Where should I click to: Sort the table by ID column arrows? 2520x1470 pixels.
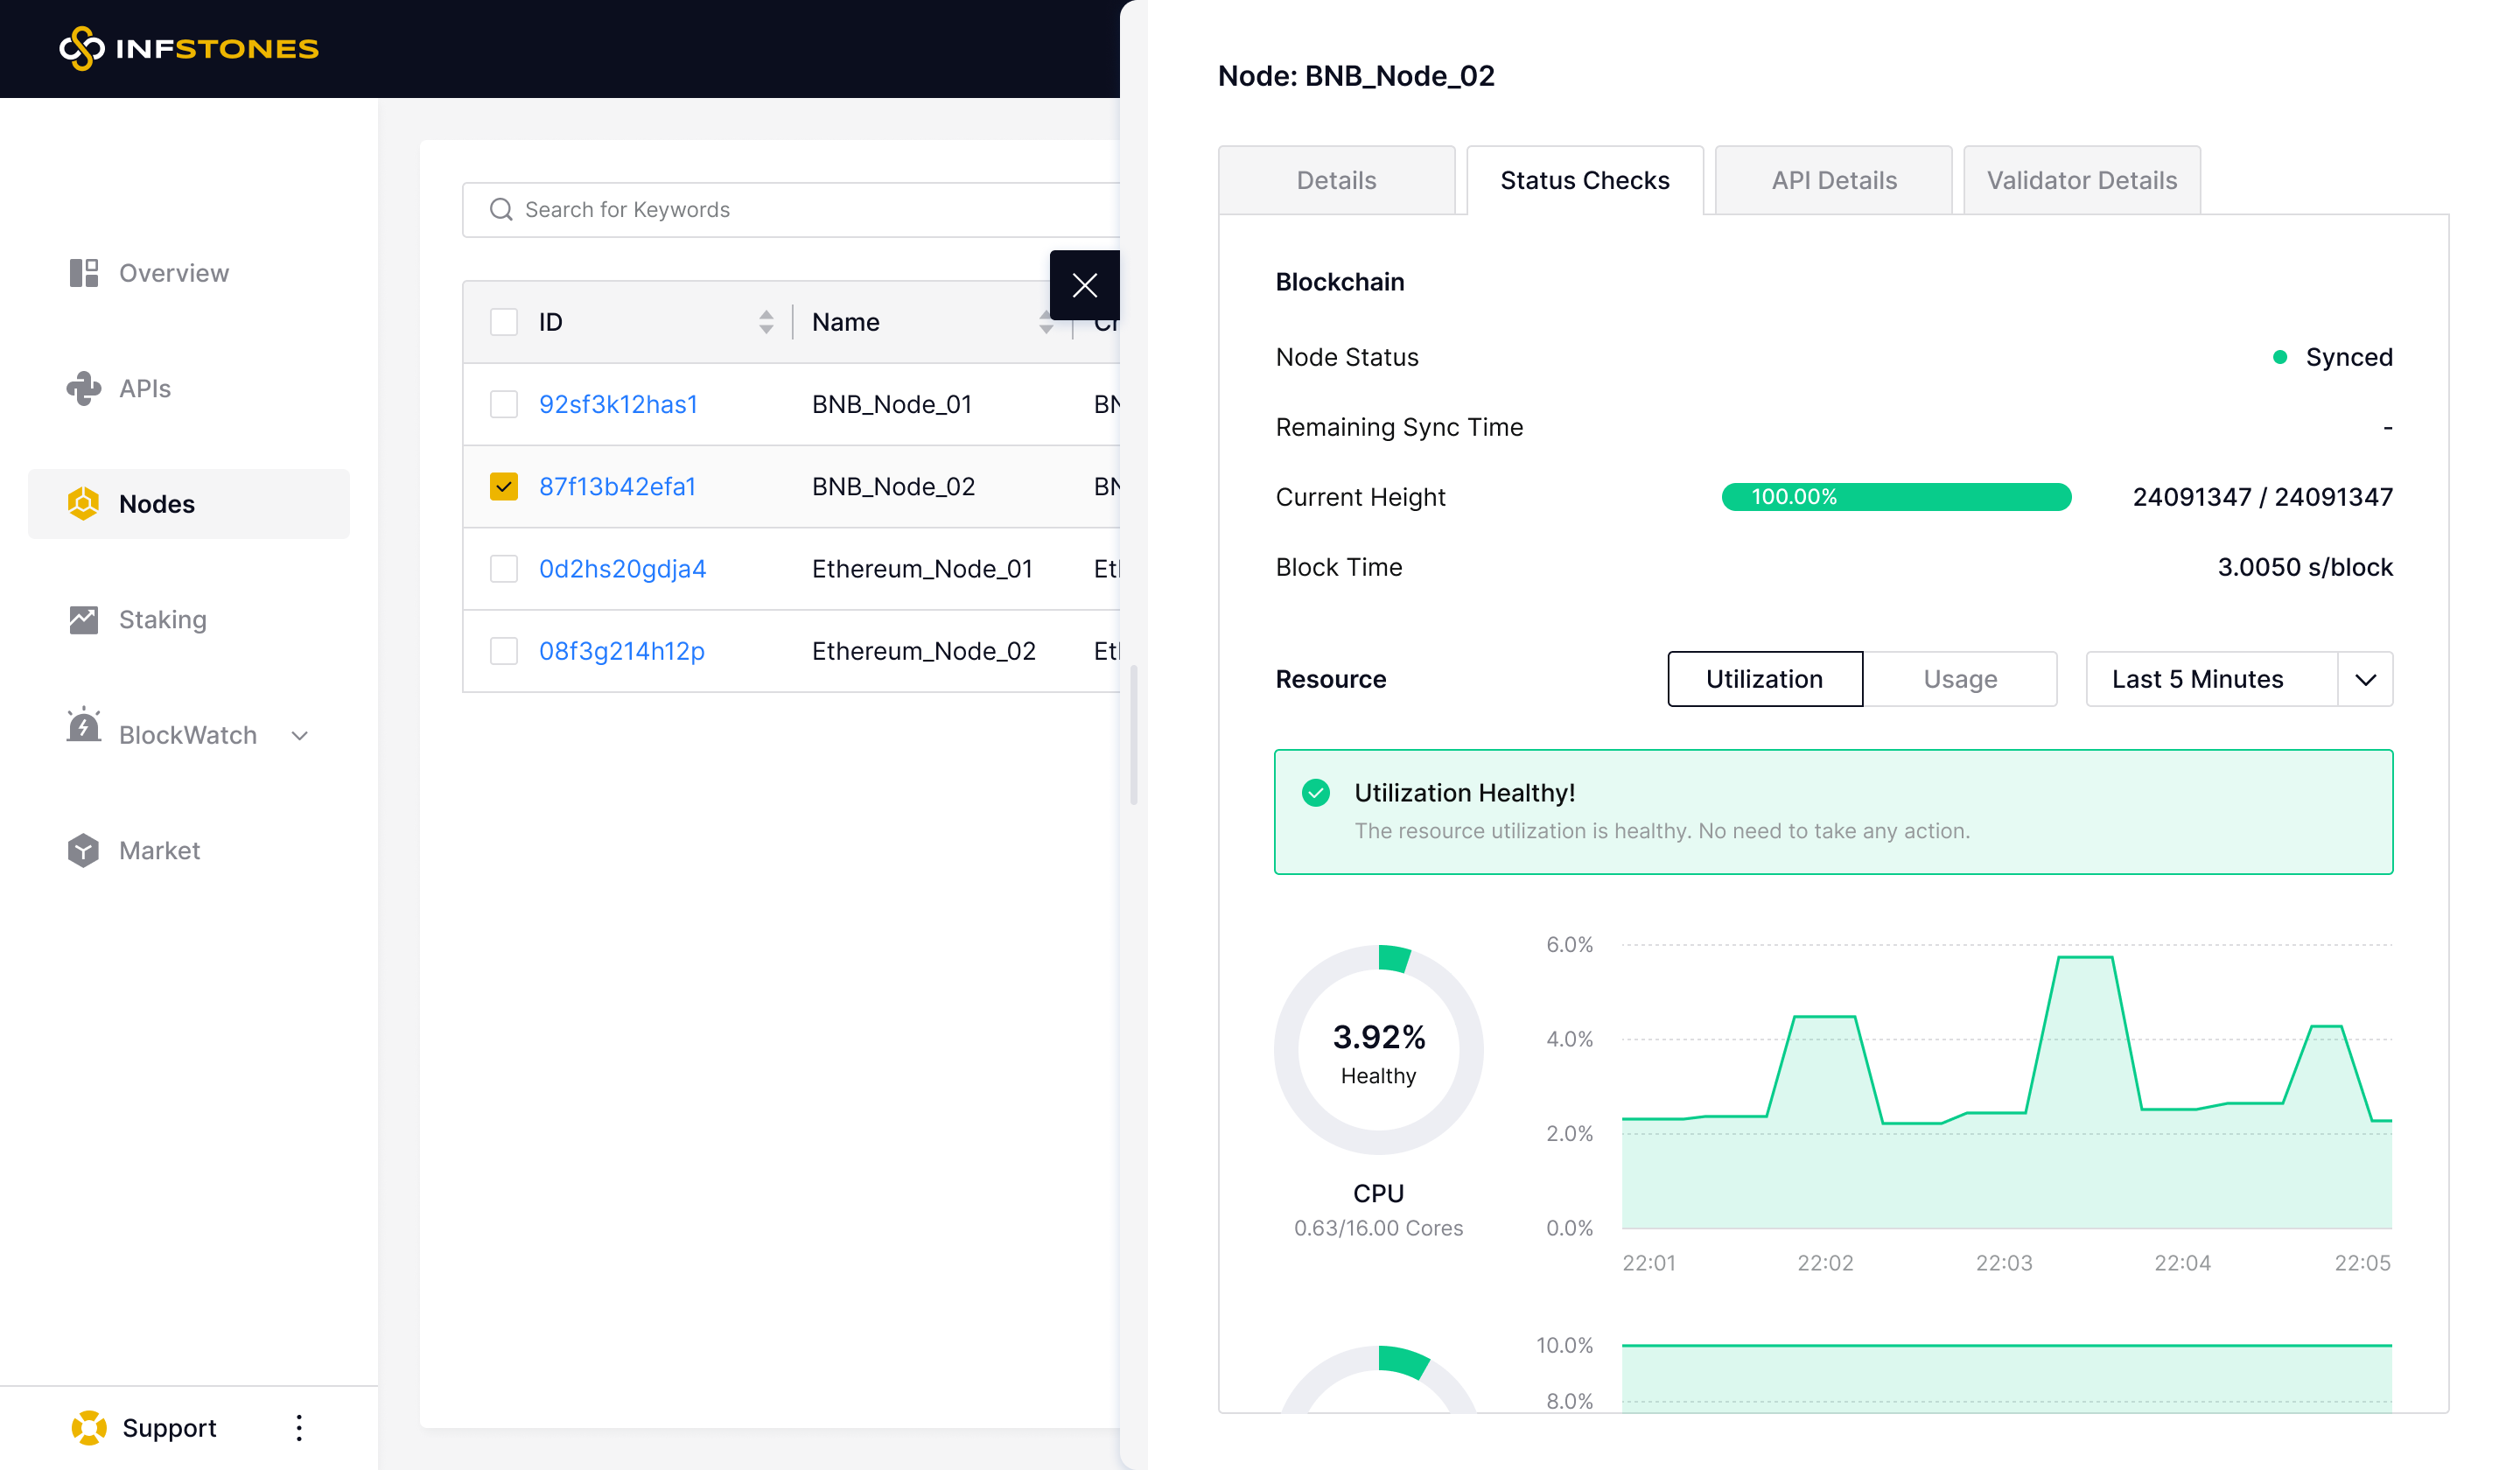(x=766, y=322)
